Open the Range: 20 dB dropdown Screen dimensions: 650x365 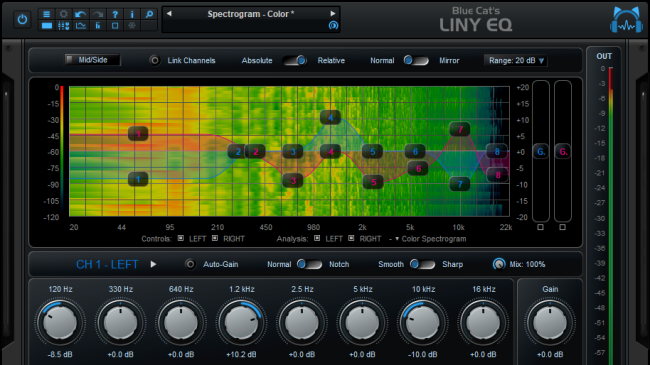pyautogui.click(x=516, y=61)
